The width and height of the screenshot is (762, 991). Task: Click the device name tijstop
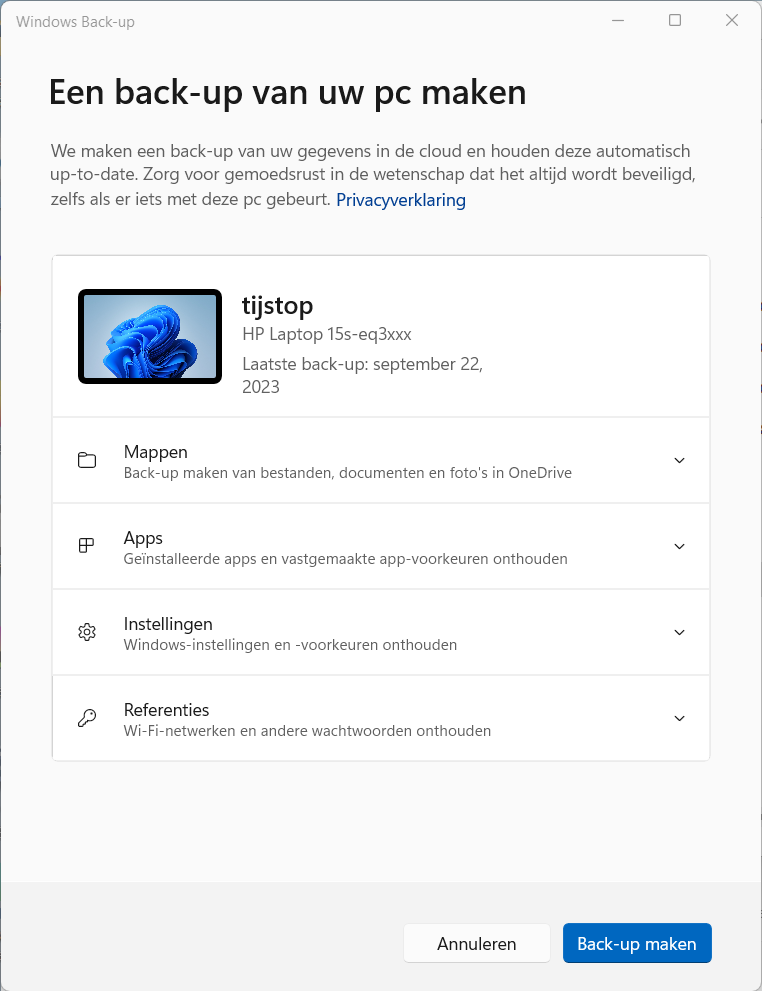(x=278, y=306)
